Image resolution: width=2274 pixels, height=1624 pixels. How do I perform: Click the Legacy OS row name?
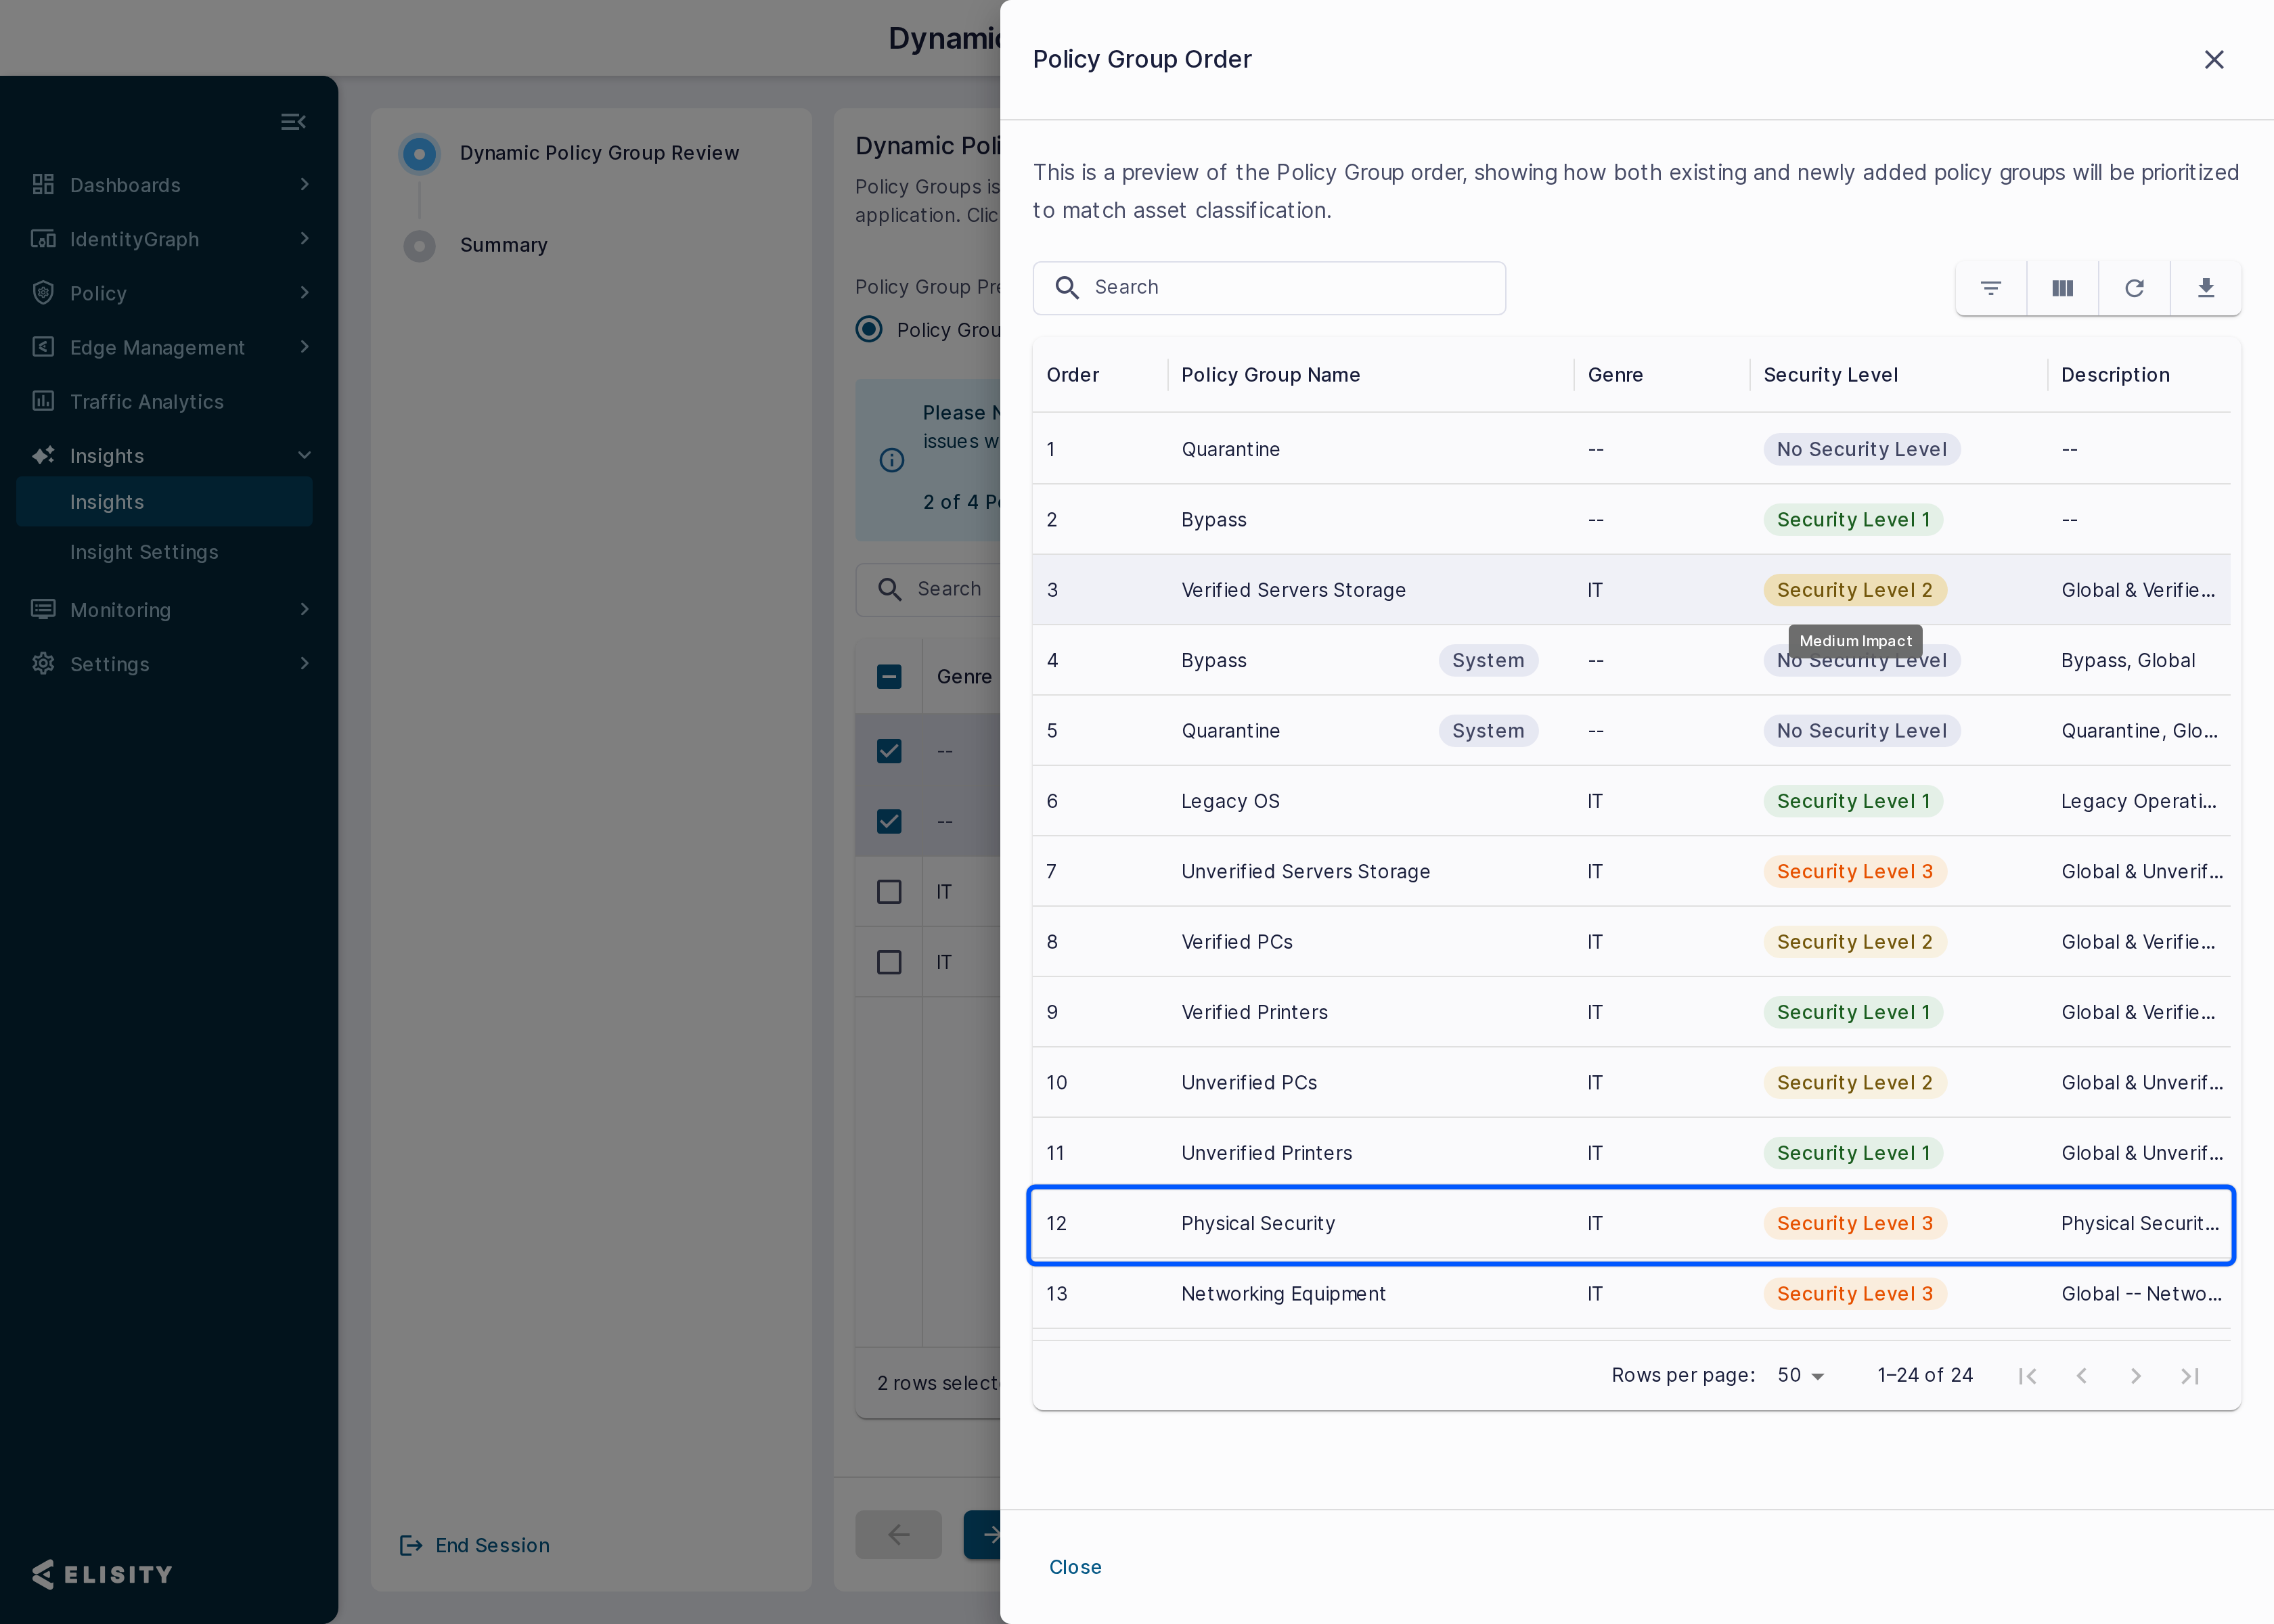[1230, 801]
